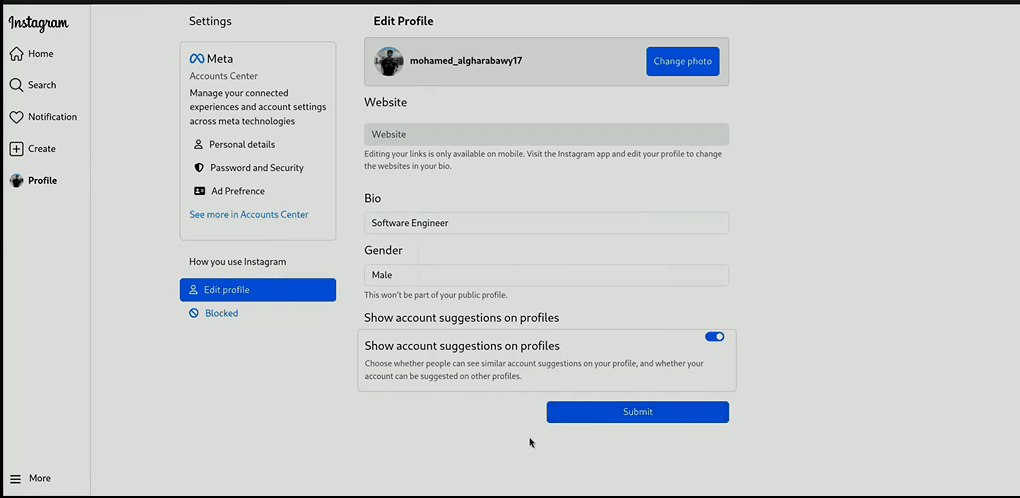
Task: Open Personal details
Action: 234,144
